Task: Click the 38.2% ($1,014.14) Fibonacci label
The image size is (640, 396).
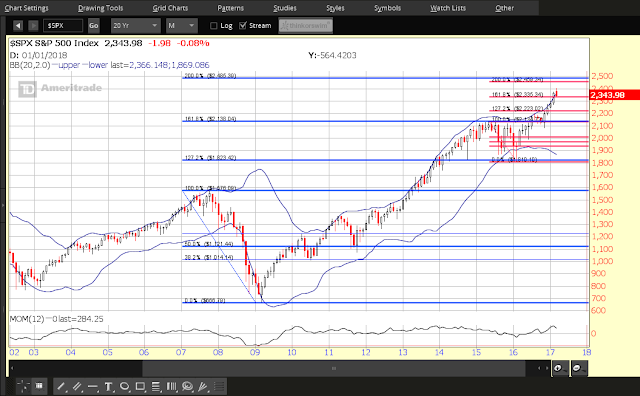Action: [x=209, y=258]
